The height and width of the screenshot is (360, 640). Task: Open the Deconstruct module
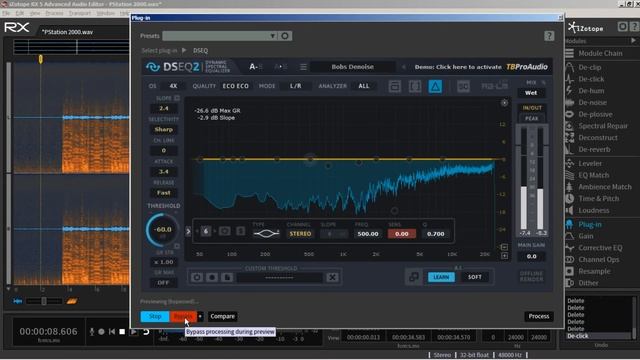coord(598,138)
